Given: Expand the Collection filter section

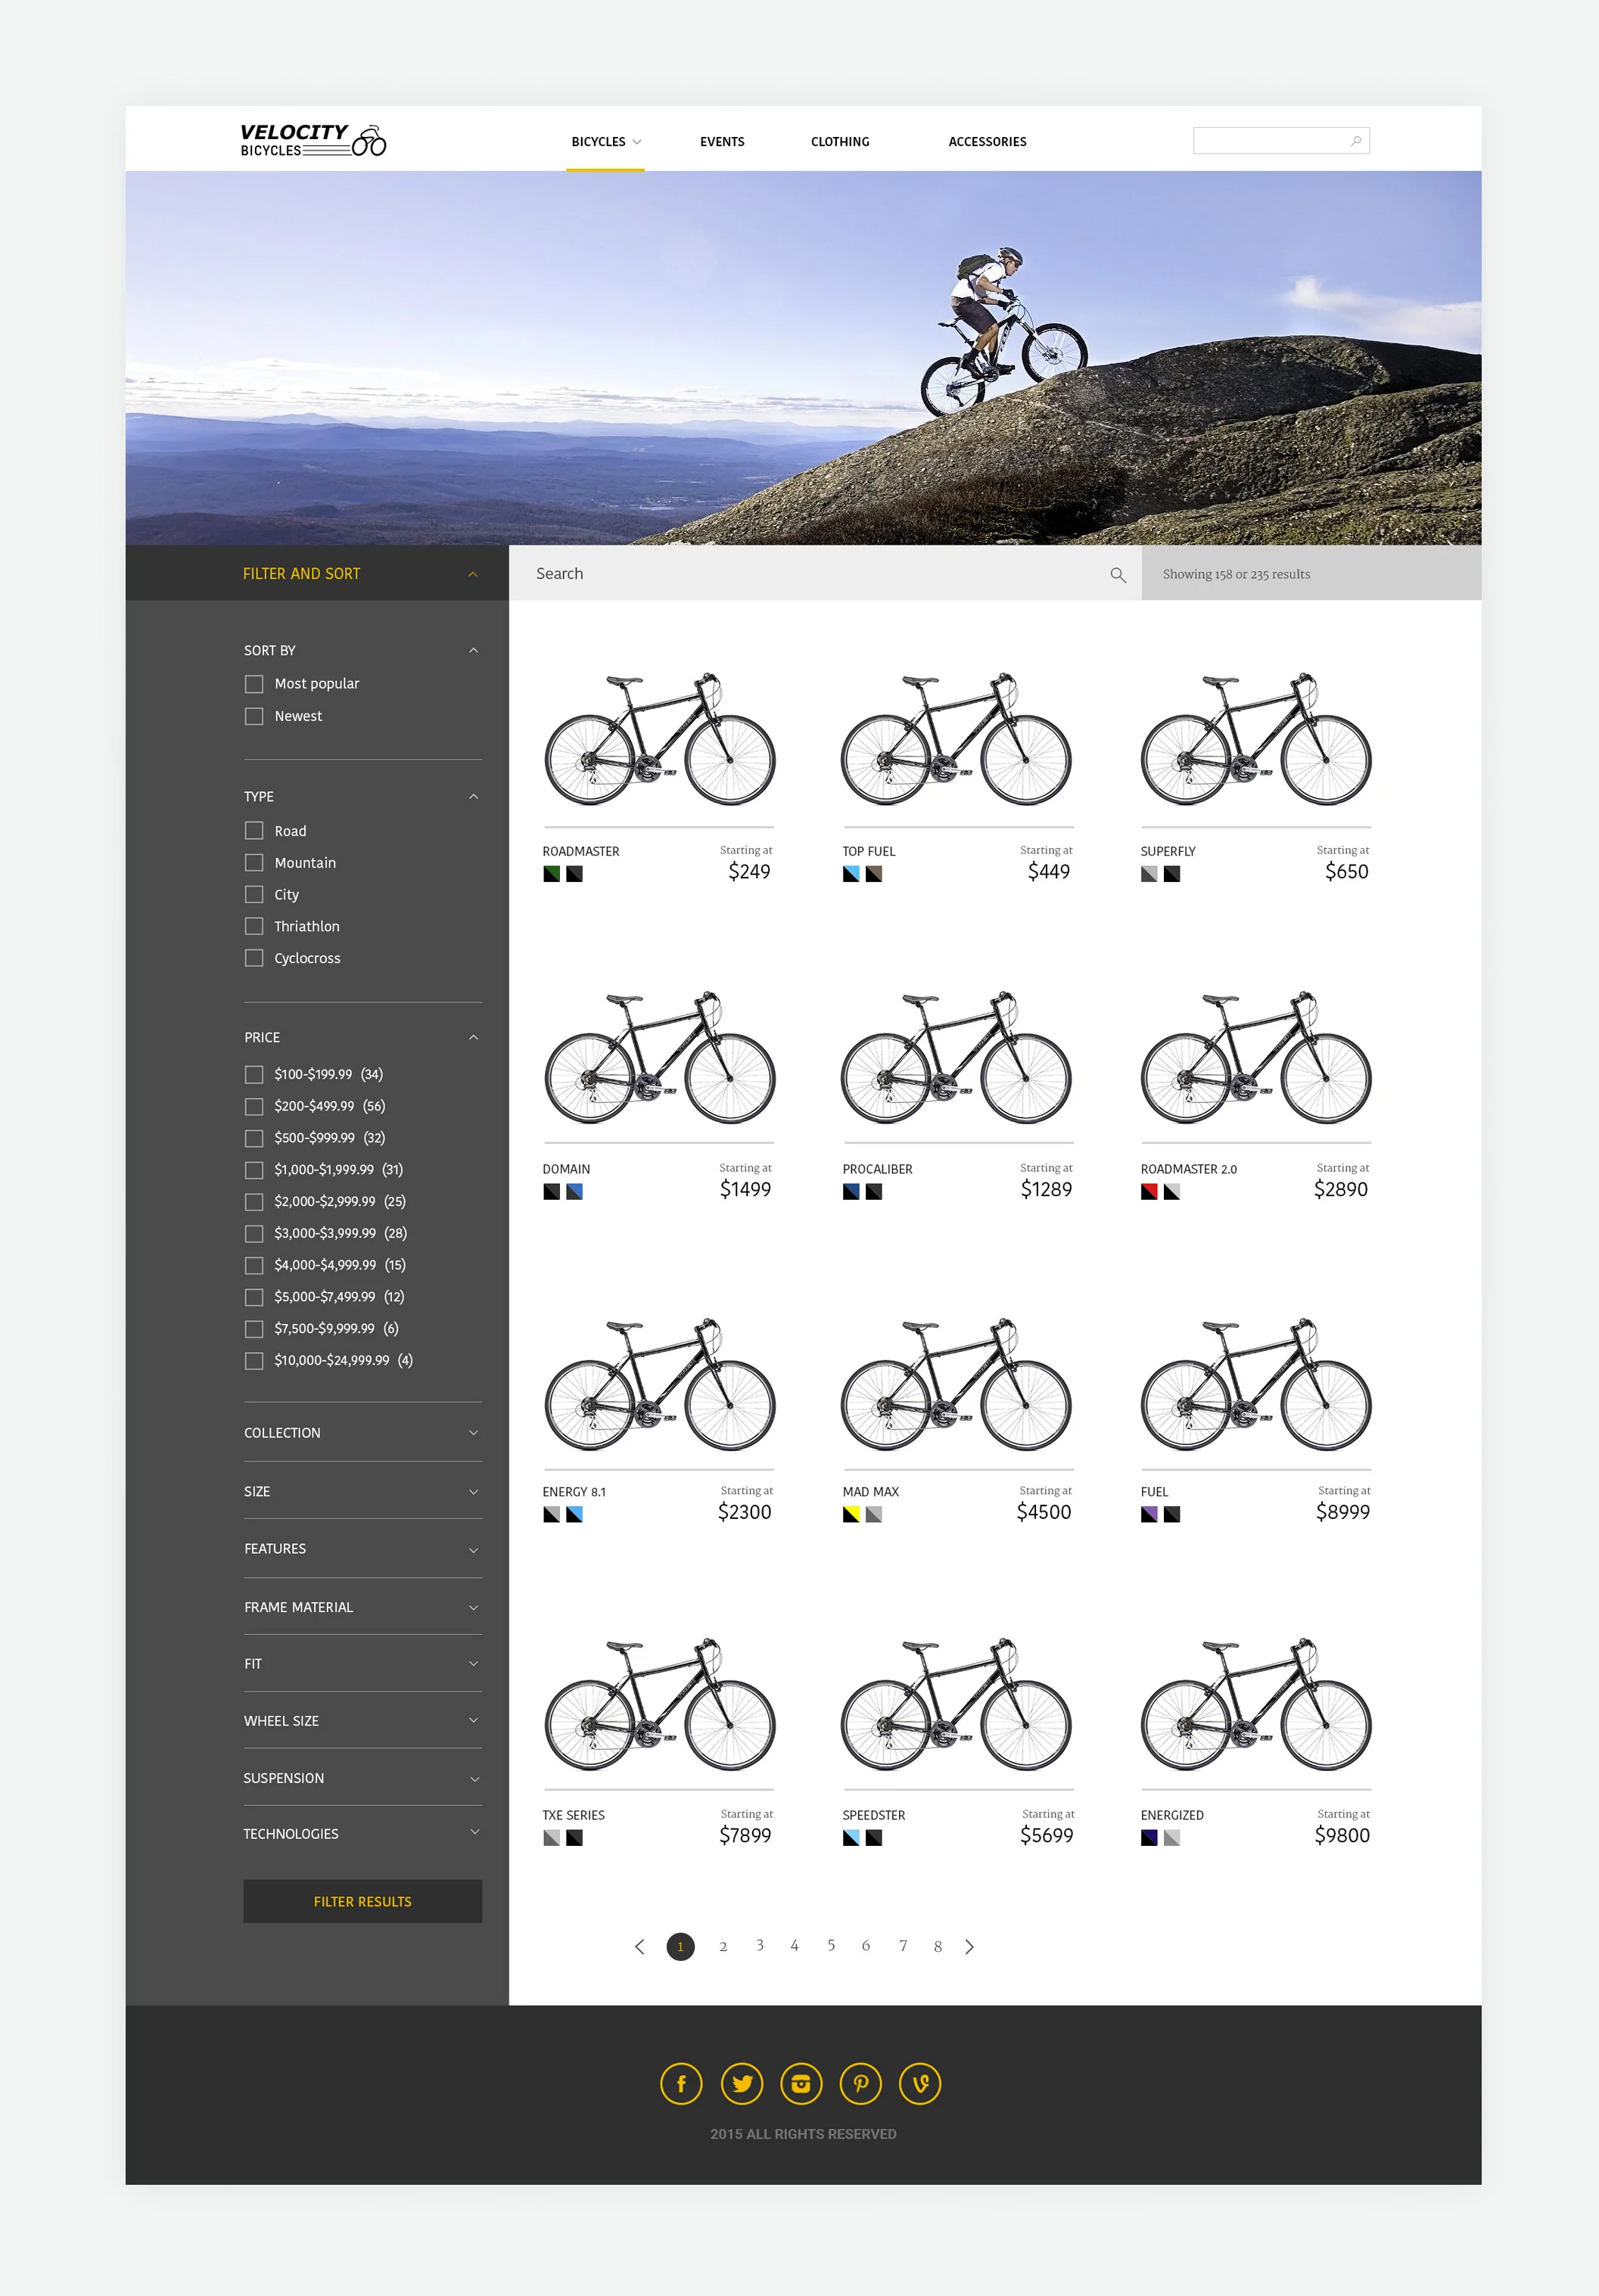Looking at the screenshot, I should 473,1433.
